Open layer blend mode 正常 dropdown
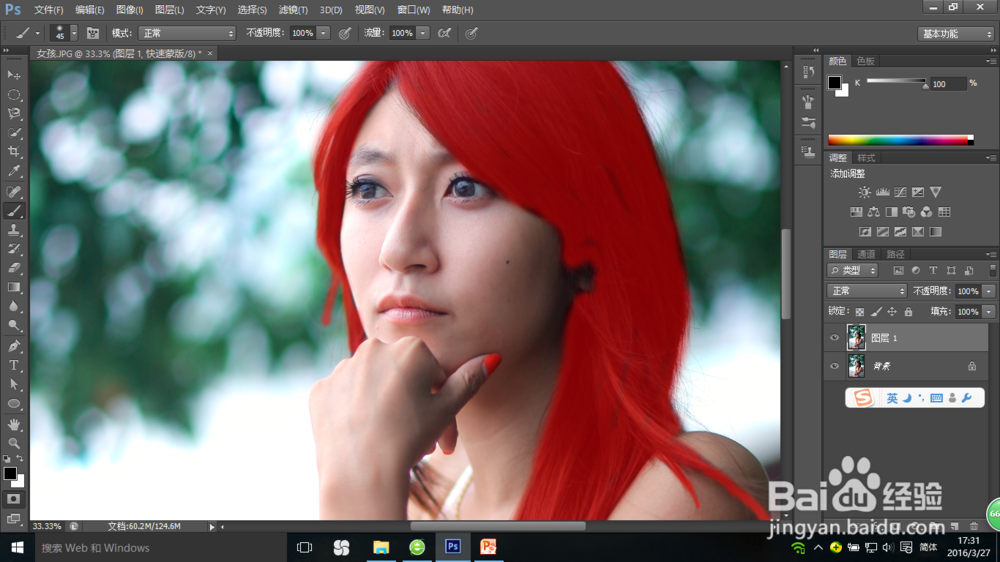The width and height of the screenshot is (1000, 562). 867,291
